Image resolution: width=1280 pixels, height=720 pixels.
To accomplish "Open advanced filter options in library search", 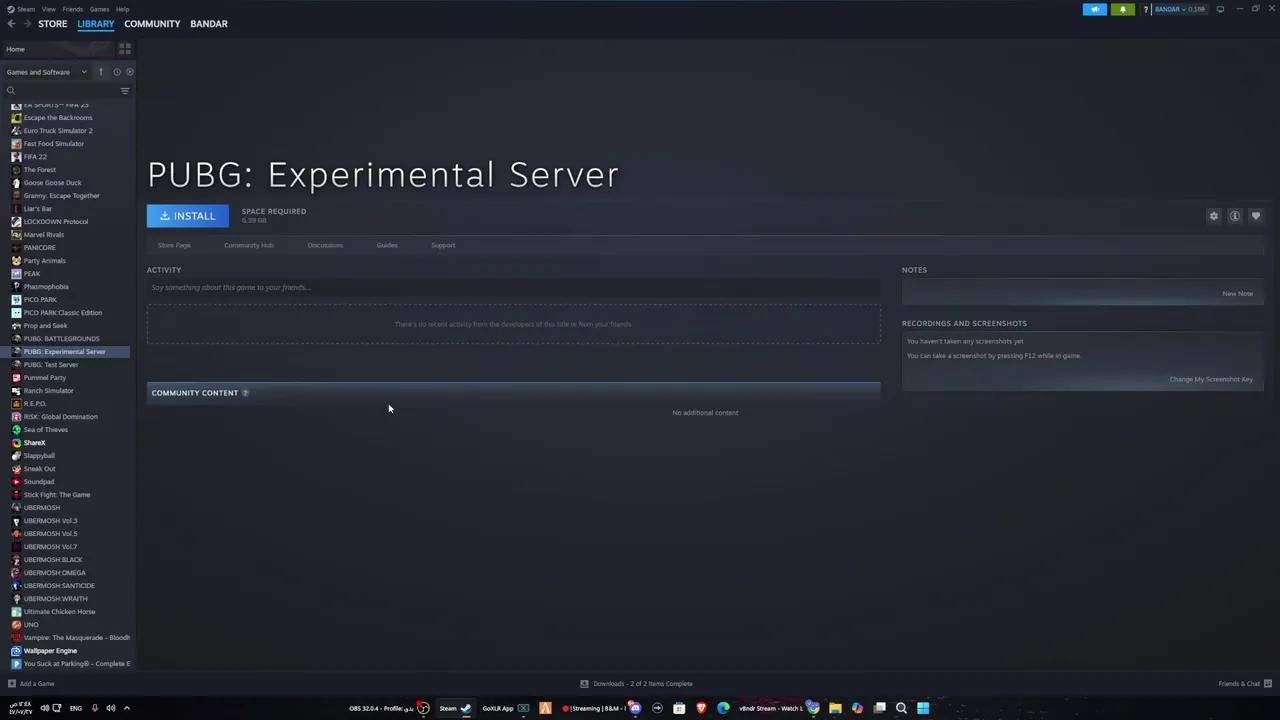I will click(x=125, y=91).
